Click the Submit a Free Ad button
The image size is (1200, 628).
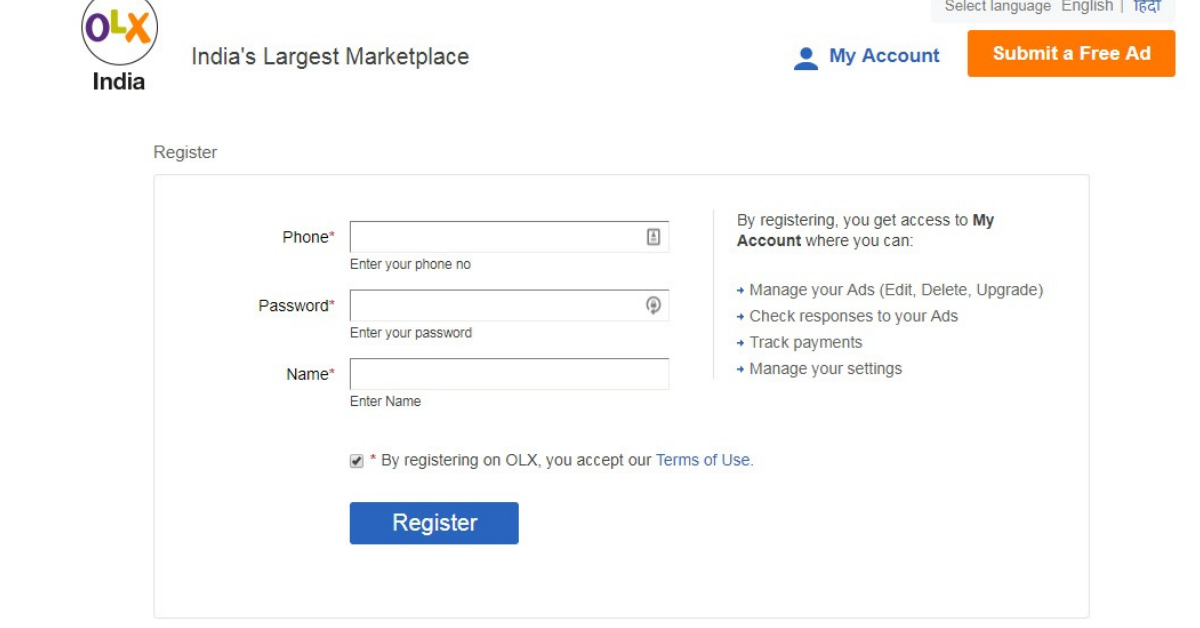pos(1071,54)
